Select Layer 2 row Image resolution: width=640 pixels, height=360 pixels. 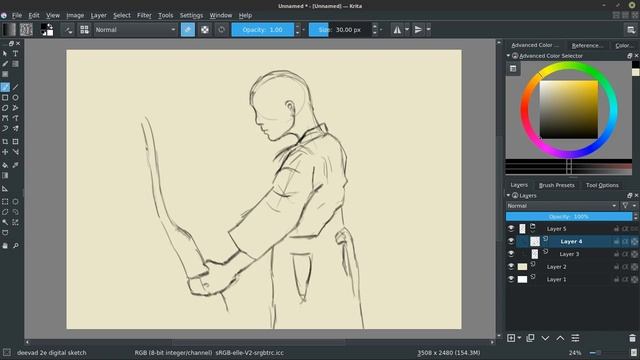[x=573, y=267]
